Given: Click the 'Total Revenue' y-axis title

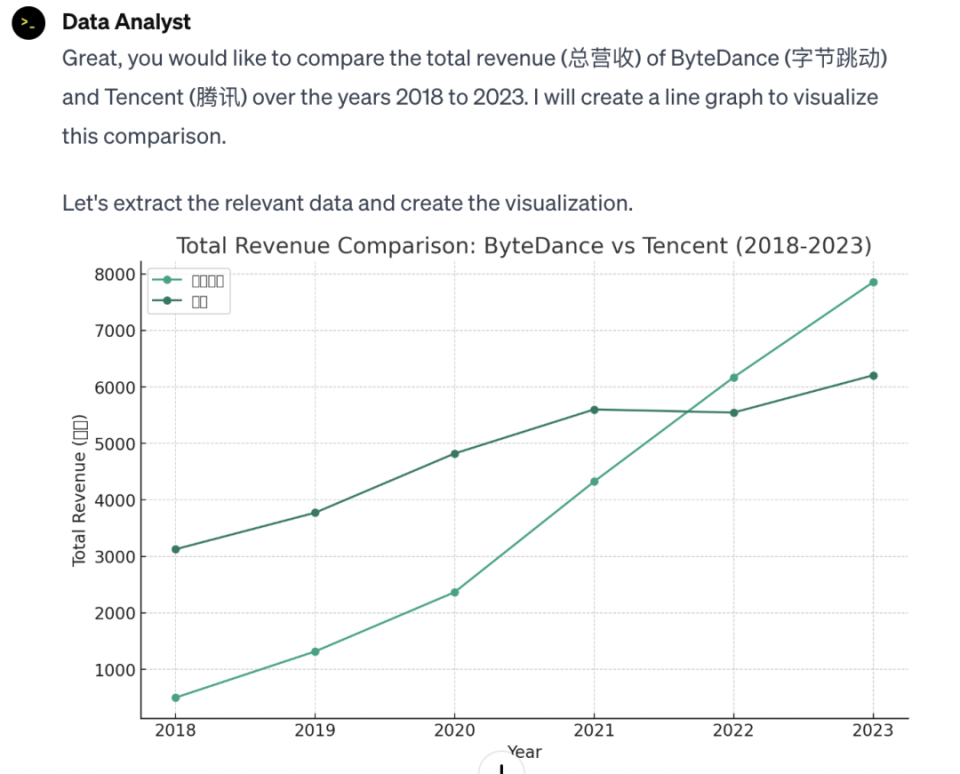Looking at the screenshot, I should point(79,491).
